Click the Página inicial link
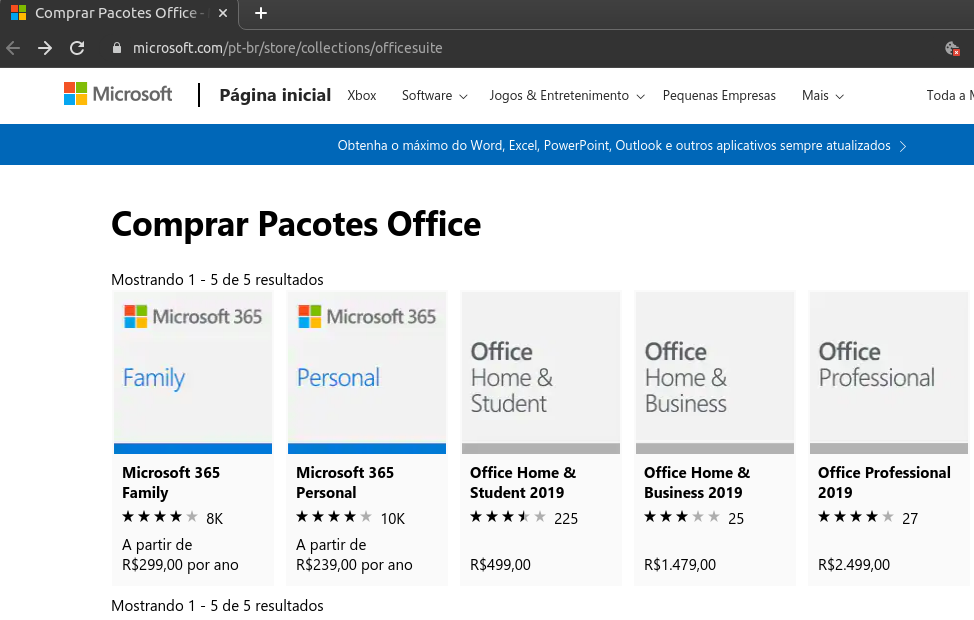This screenshot has width=974, height=620. (x=275, y=96)
